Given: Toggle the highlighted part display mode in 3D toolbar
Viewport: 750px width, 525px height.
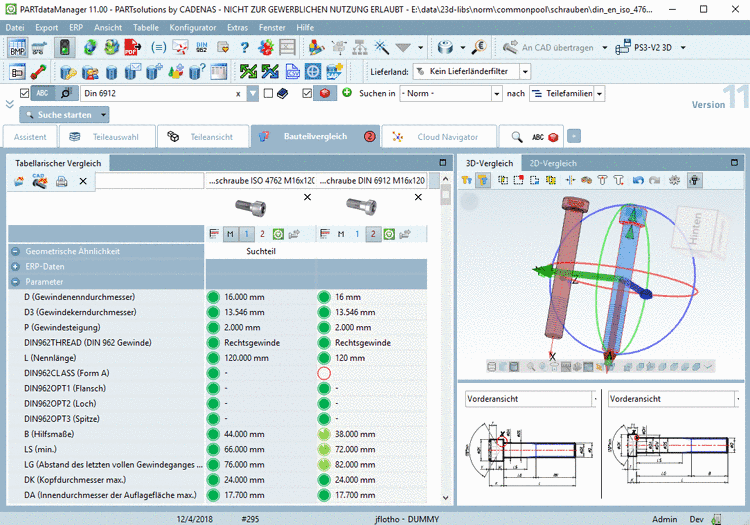Looking at the screenshot, I should coord(483,180).
